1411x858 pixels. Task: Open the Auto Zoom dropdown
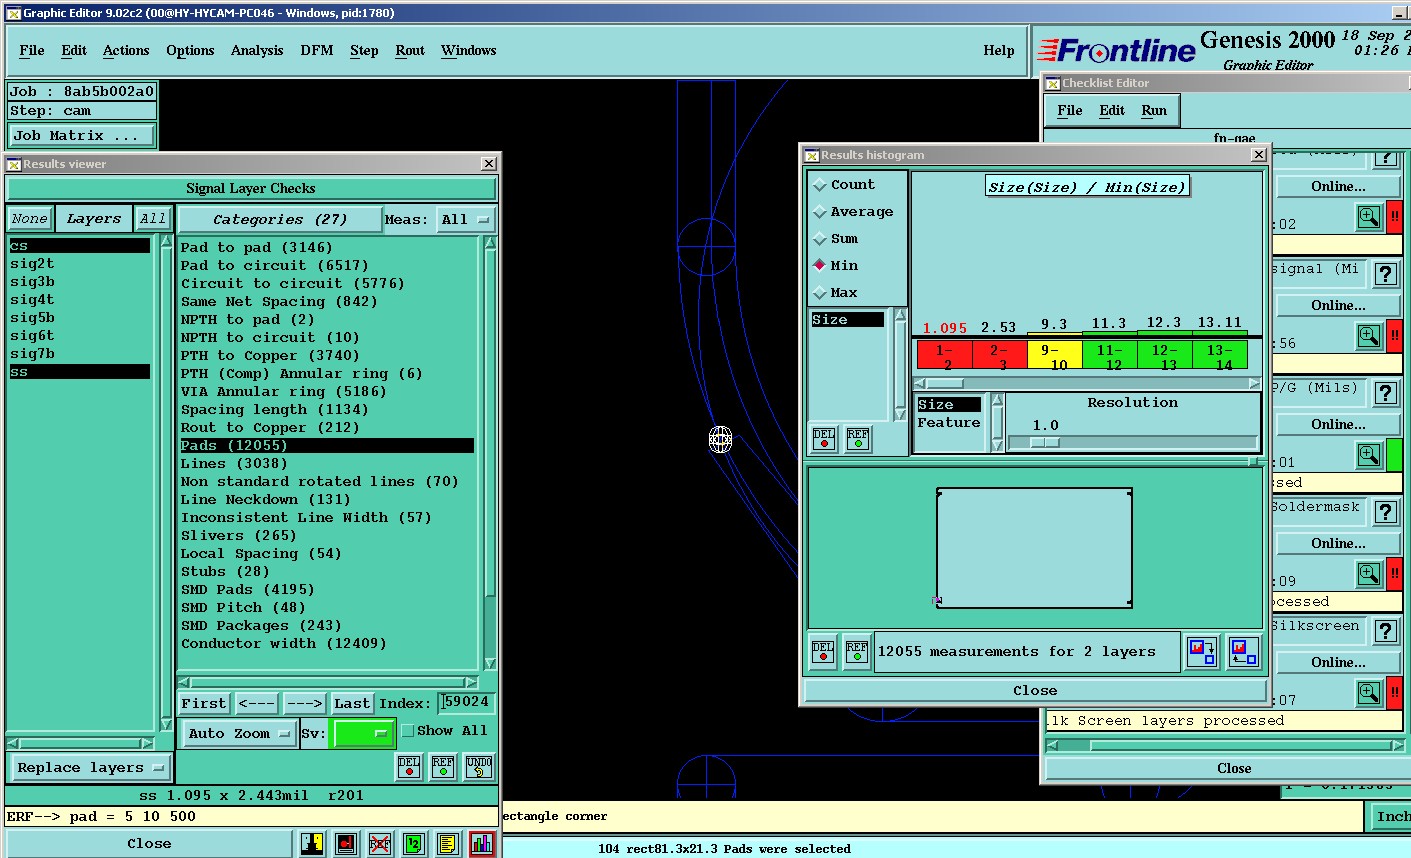tap(239, 733)
